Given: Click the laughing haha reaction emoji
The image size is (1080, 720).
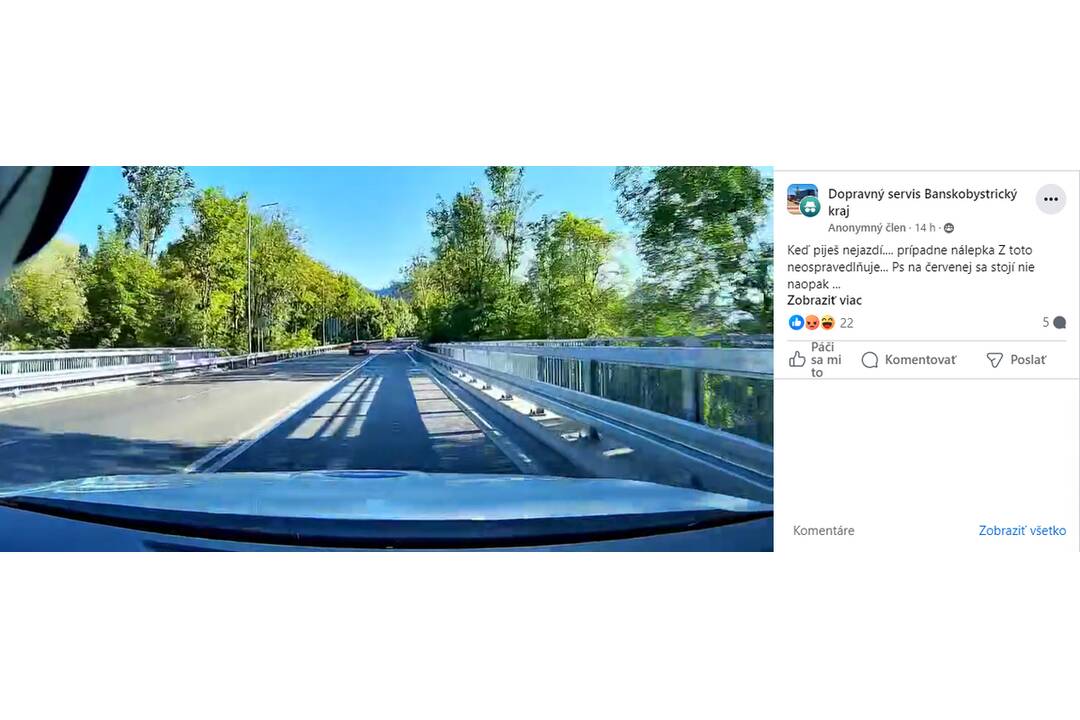Looking at the screenshot, I should pyautogui.click(x=827, y=322).
